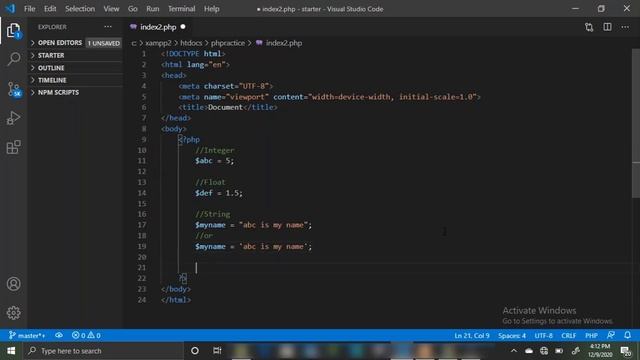Image resolution: width=640 pixels, height=360 pixels.
Task: Open the Extensions view icon
Action: click(x=13, y=147)
